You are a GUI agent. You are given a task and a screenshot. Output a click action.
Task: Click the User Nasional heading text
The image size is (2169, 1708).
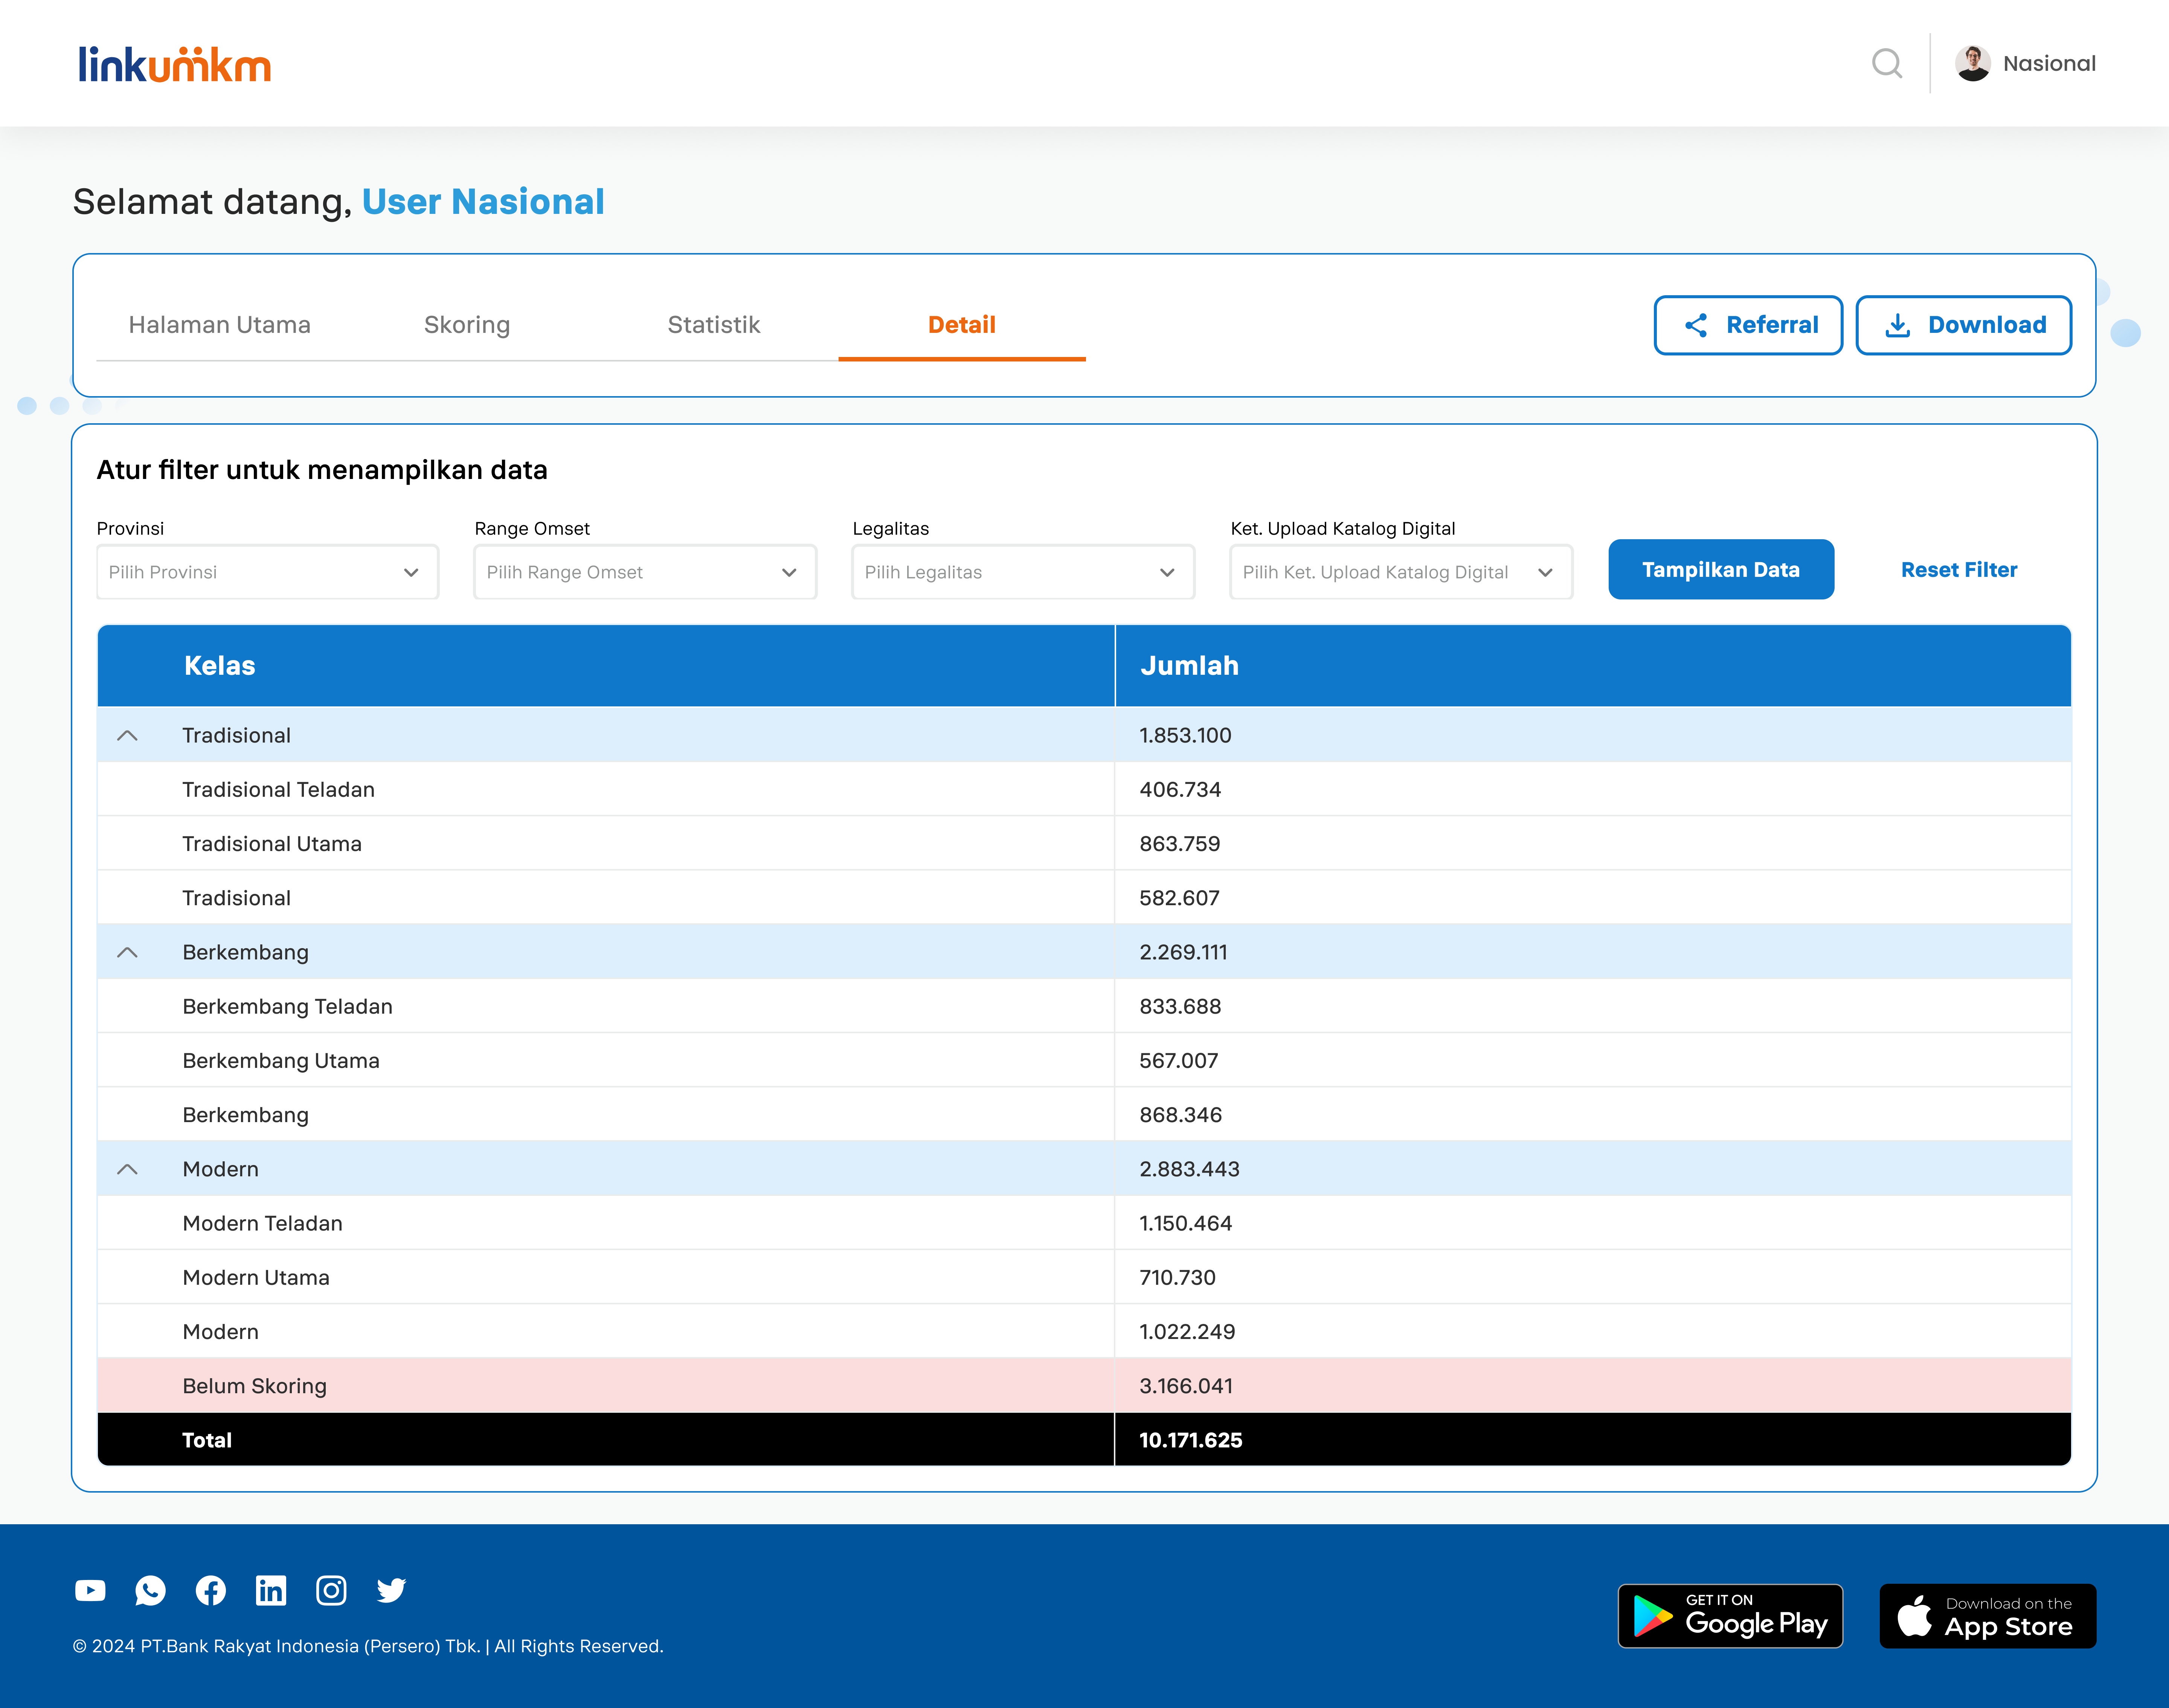tap(483, 202)
